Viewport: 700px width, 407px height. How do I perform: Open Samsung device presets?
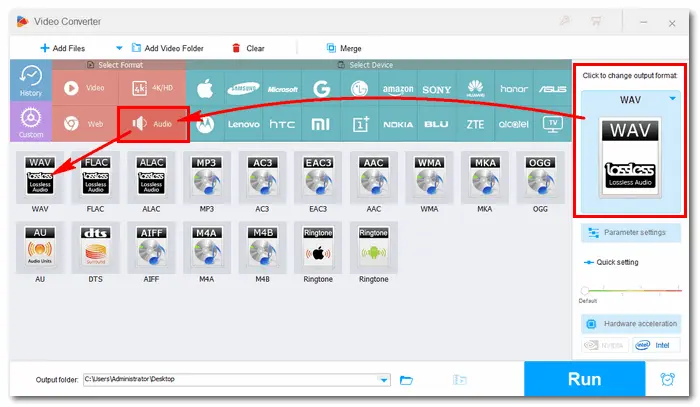click(243, 88)
